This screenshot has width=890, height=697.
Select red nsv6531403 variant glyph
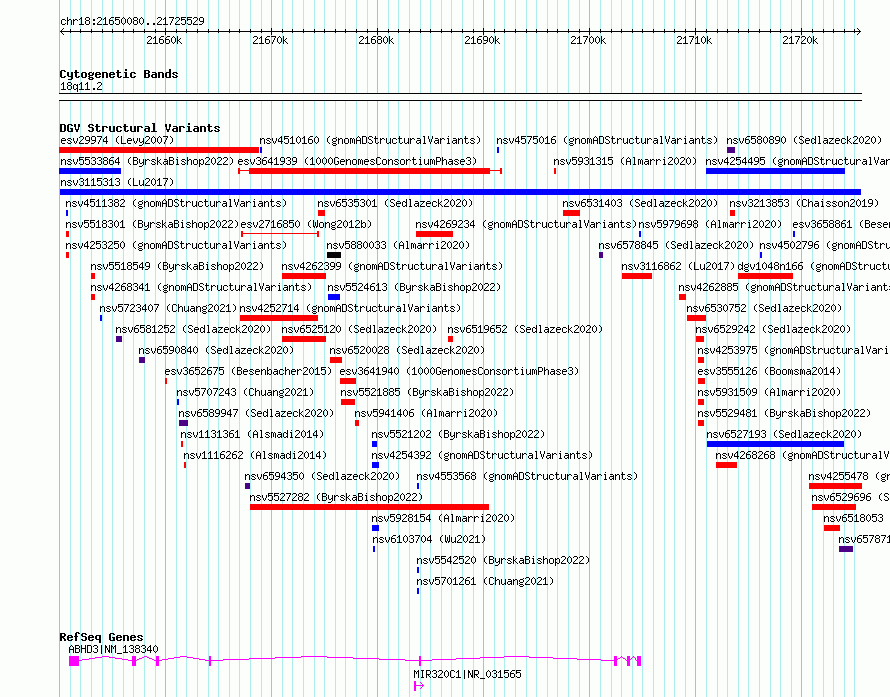tap(572, 213)
